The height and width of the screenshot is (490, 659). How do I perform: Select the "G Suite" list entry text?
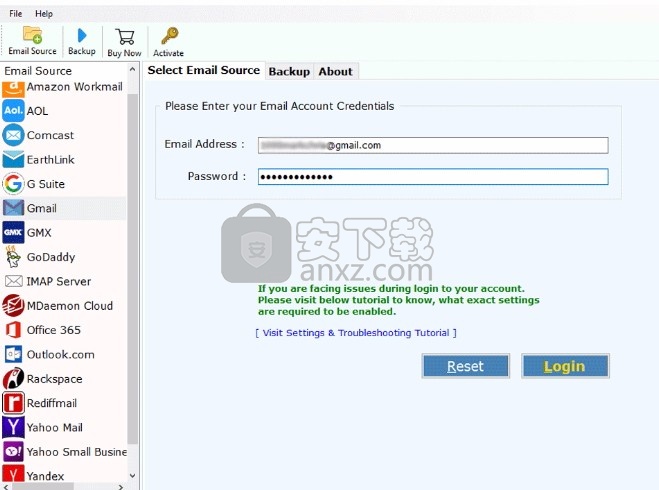tap(46, 184)
